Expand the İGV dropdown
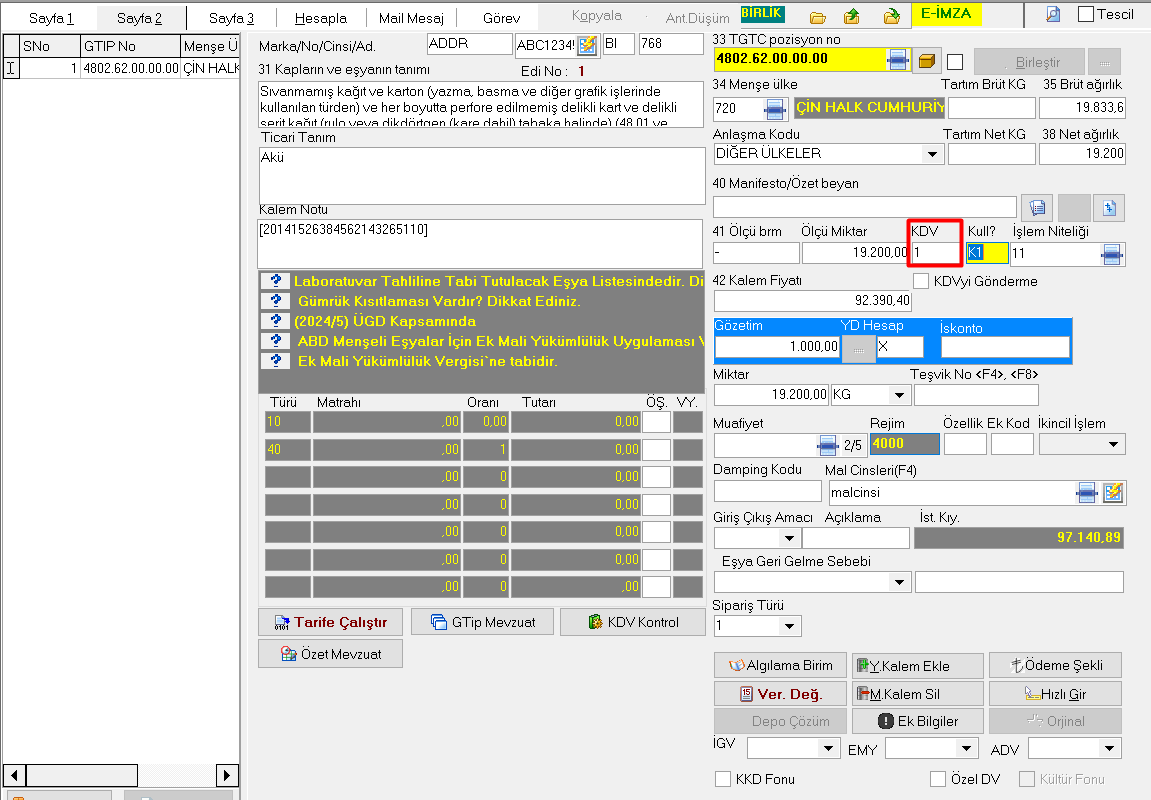 click(x=828, y=749)
